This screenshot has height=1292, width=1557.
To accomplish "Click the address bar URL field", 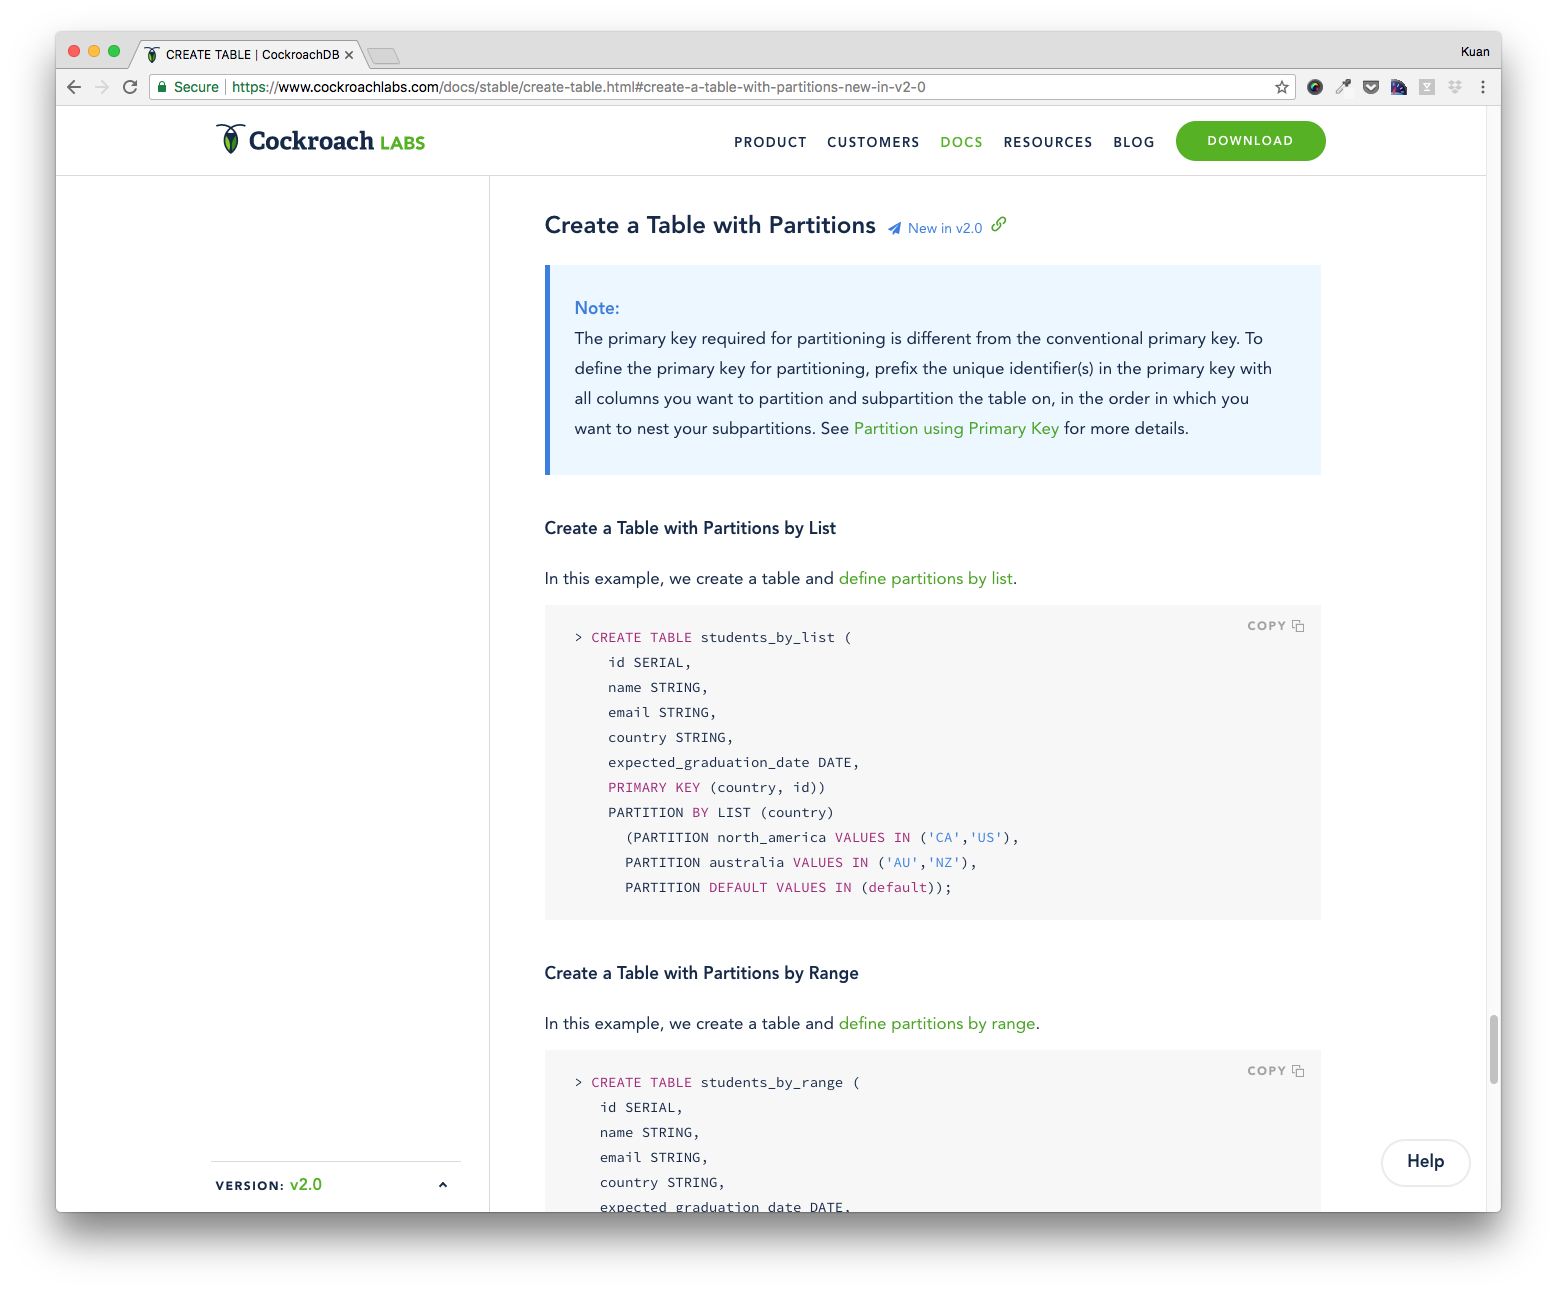I will tap(722, 87).
